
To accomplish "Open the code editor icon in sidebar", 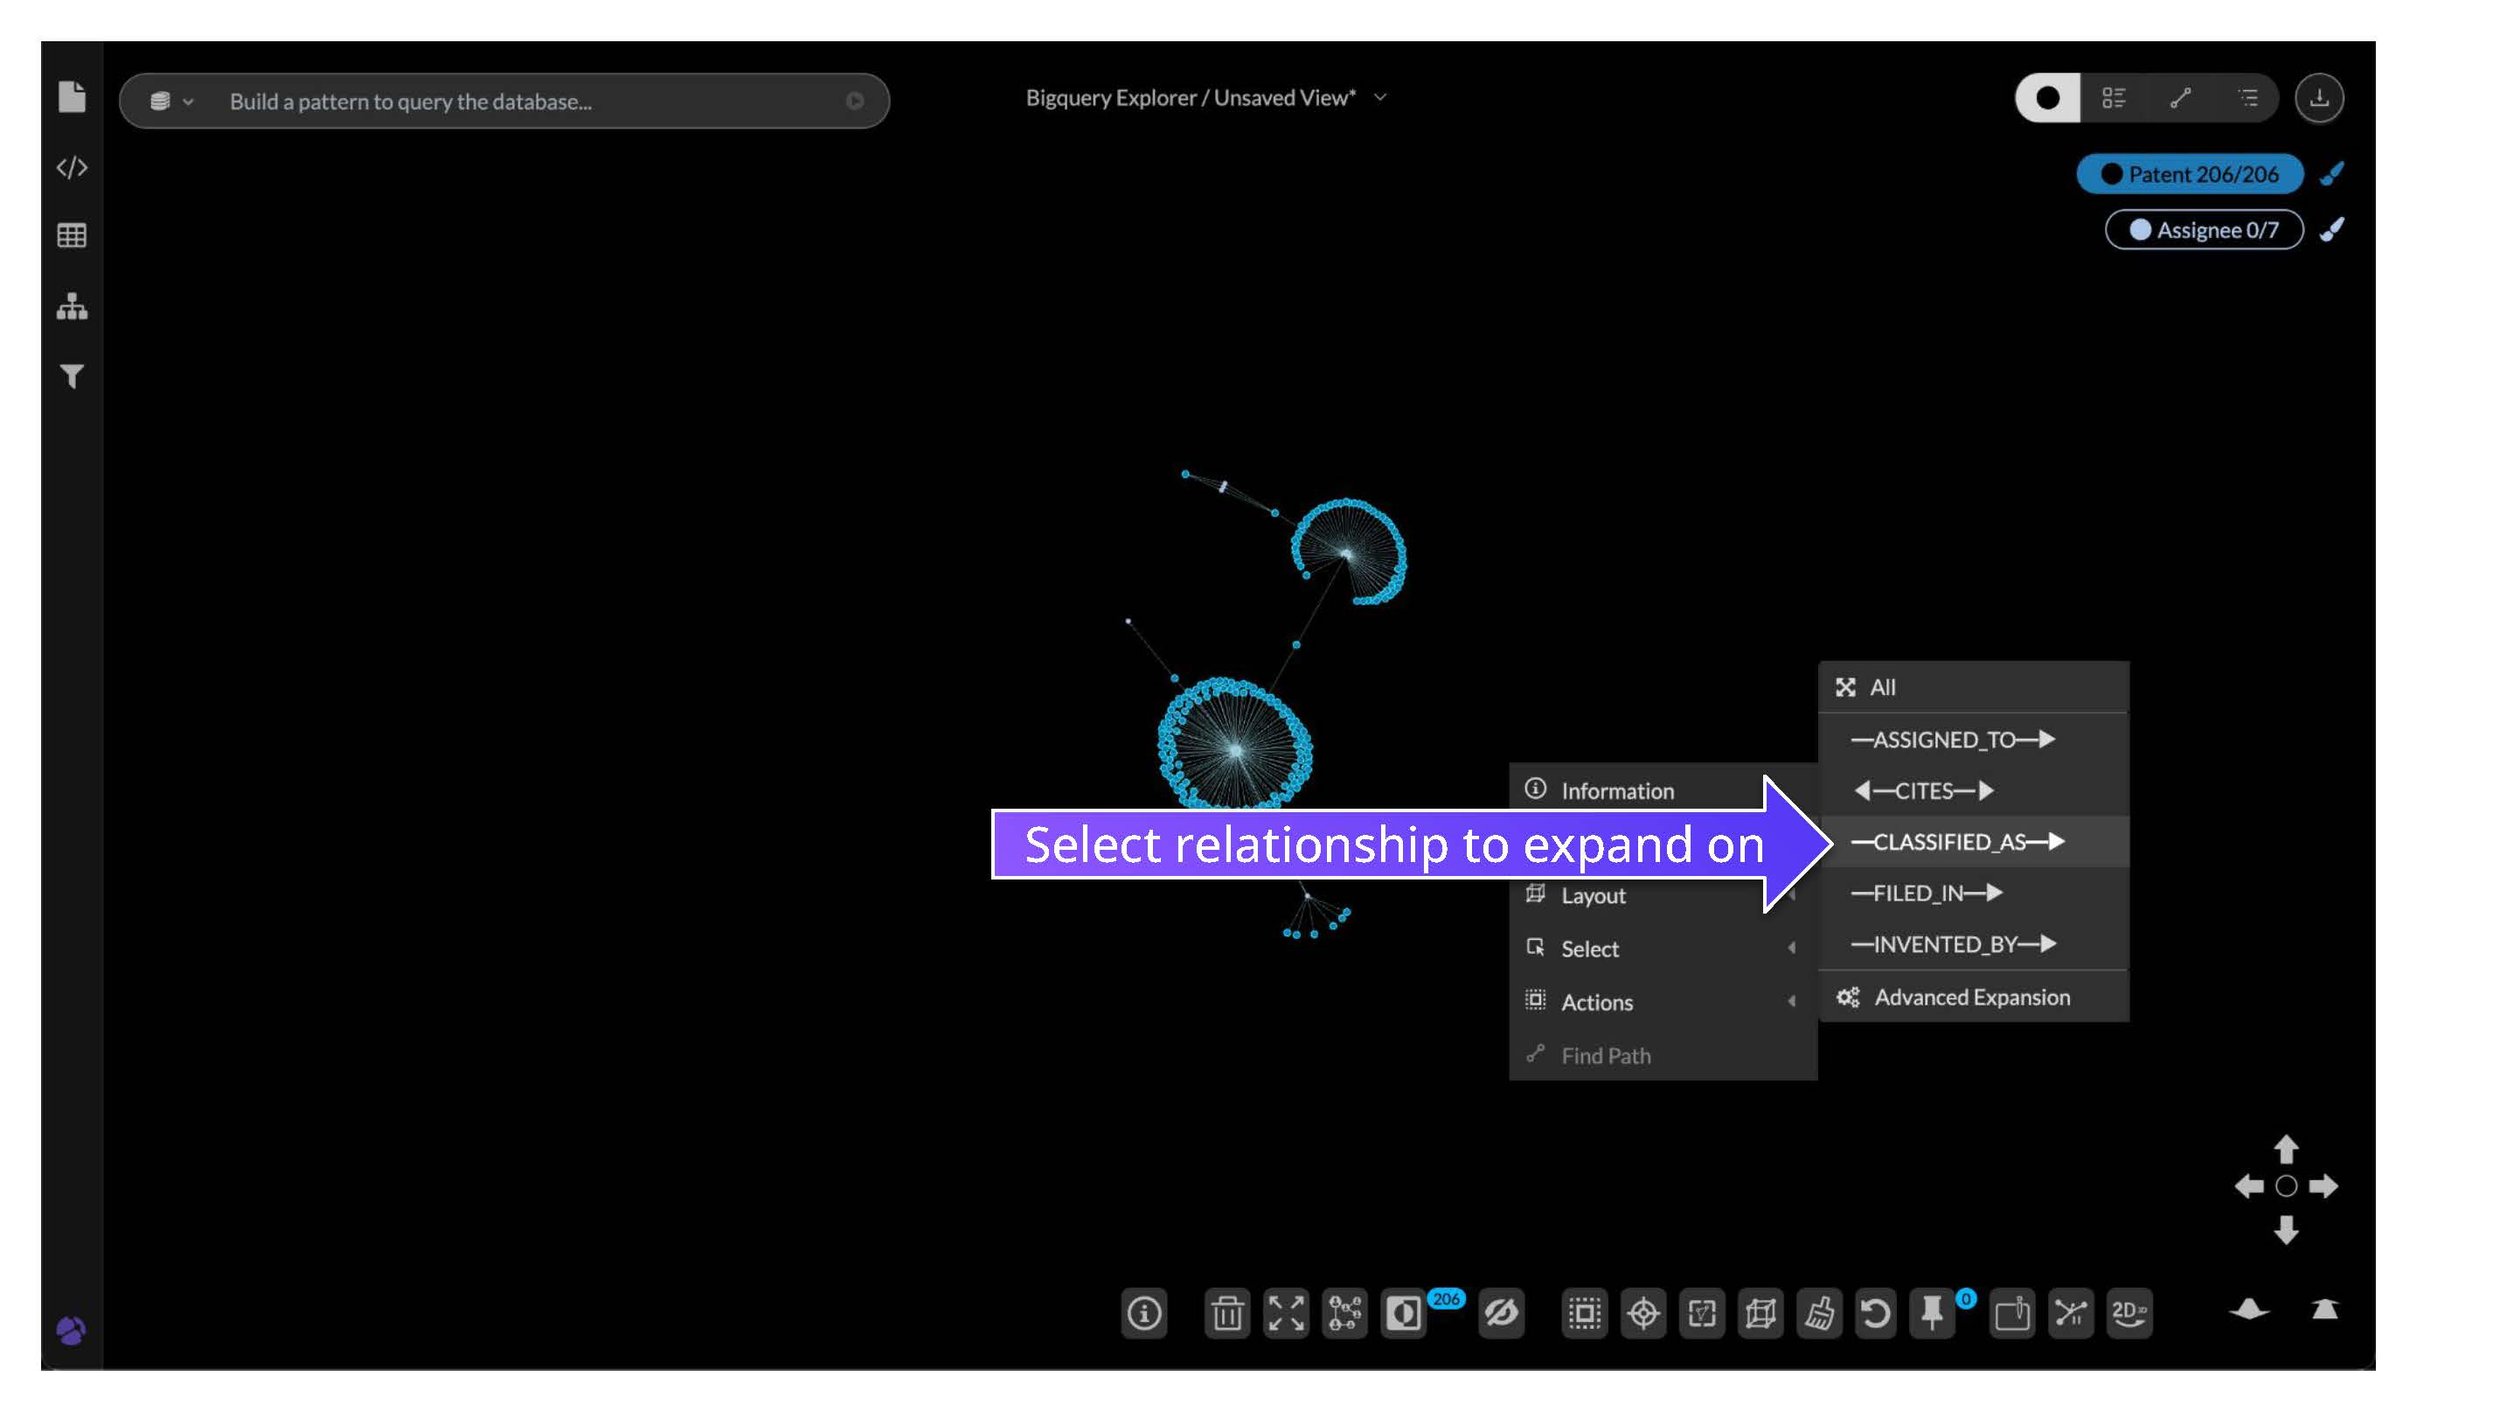I will pos(72,167).
